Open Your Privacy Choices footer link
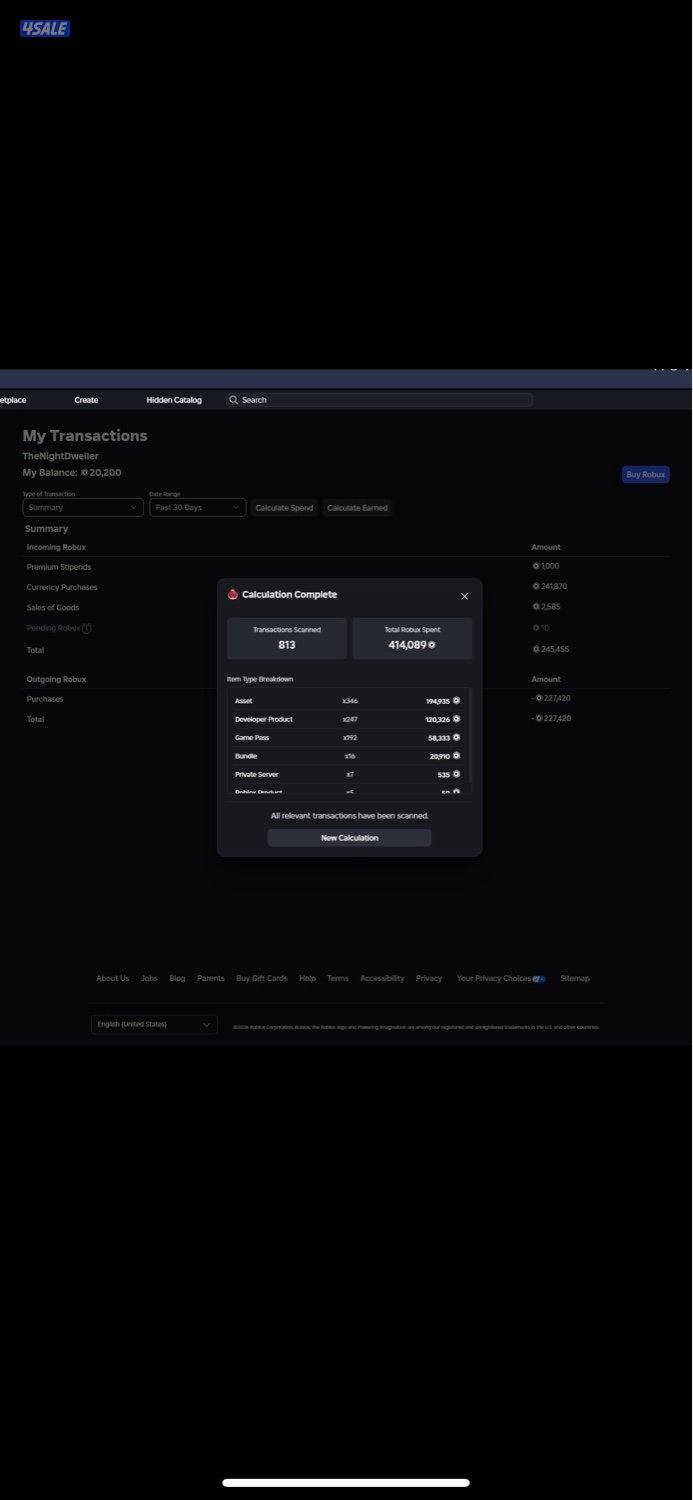693x1500 pixels. point(494,979)
